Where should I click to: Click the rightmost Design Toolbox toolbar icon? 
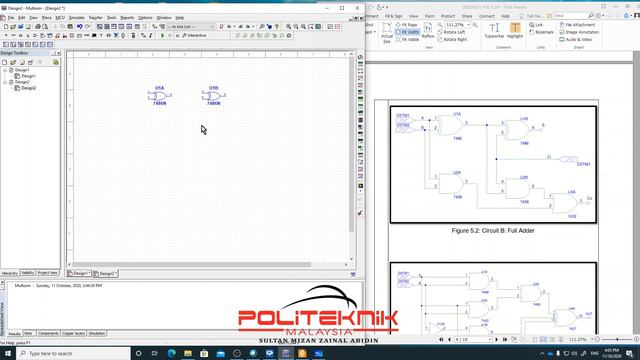(56, 62)
